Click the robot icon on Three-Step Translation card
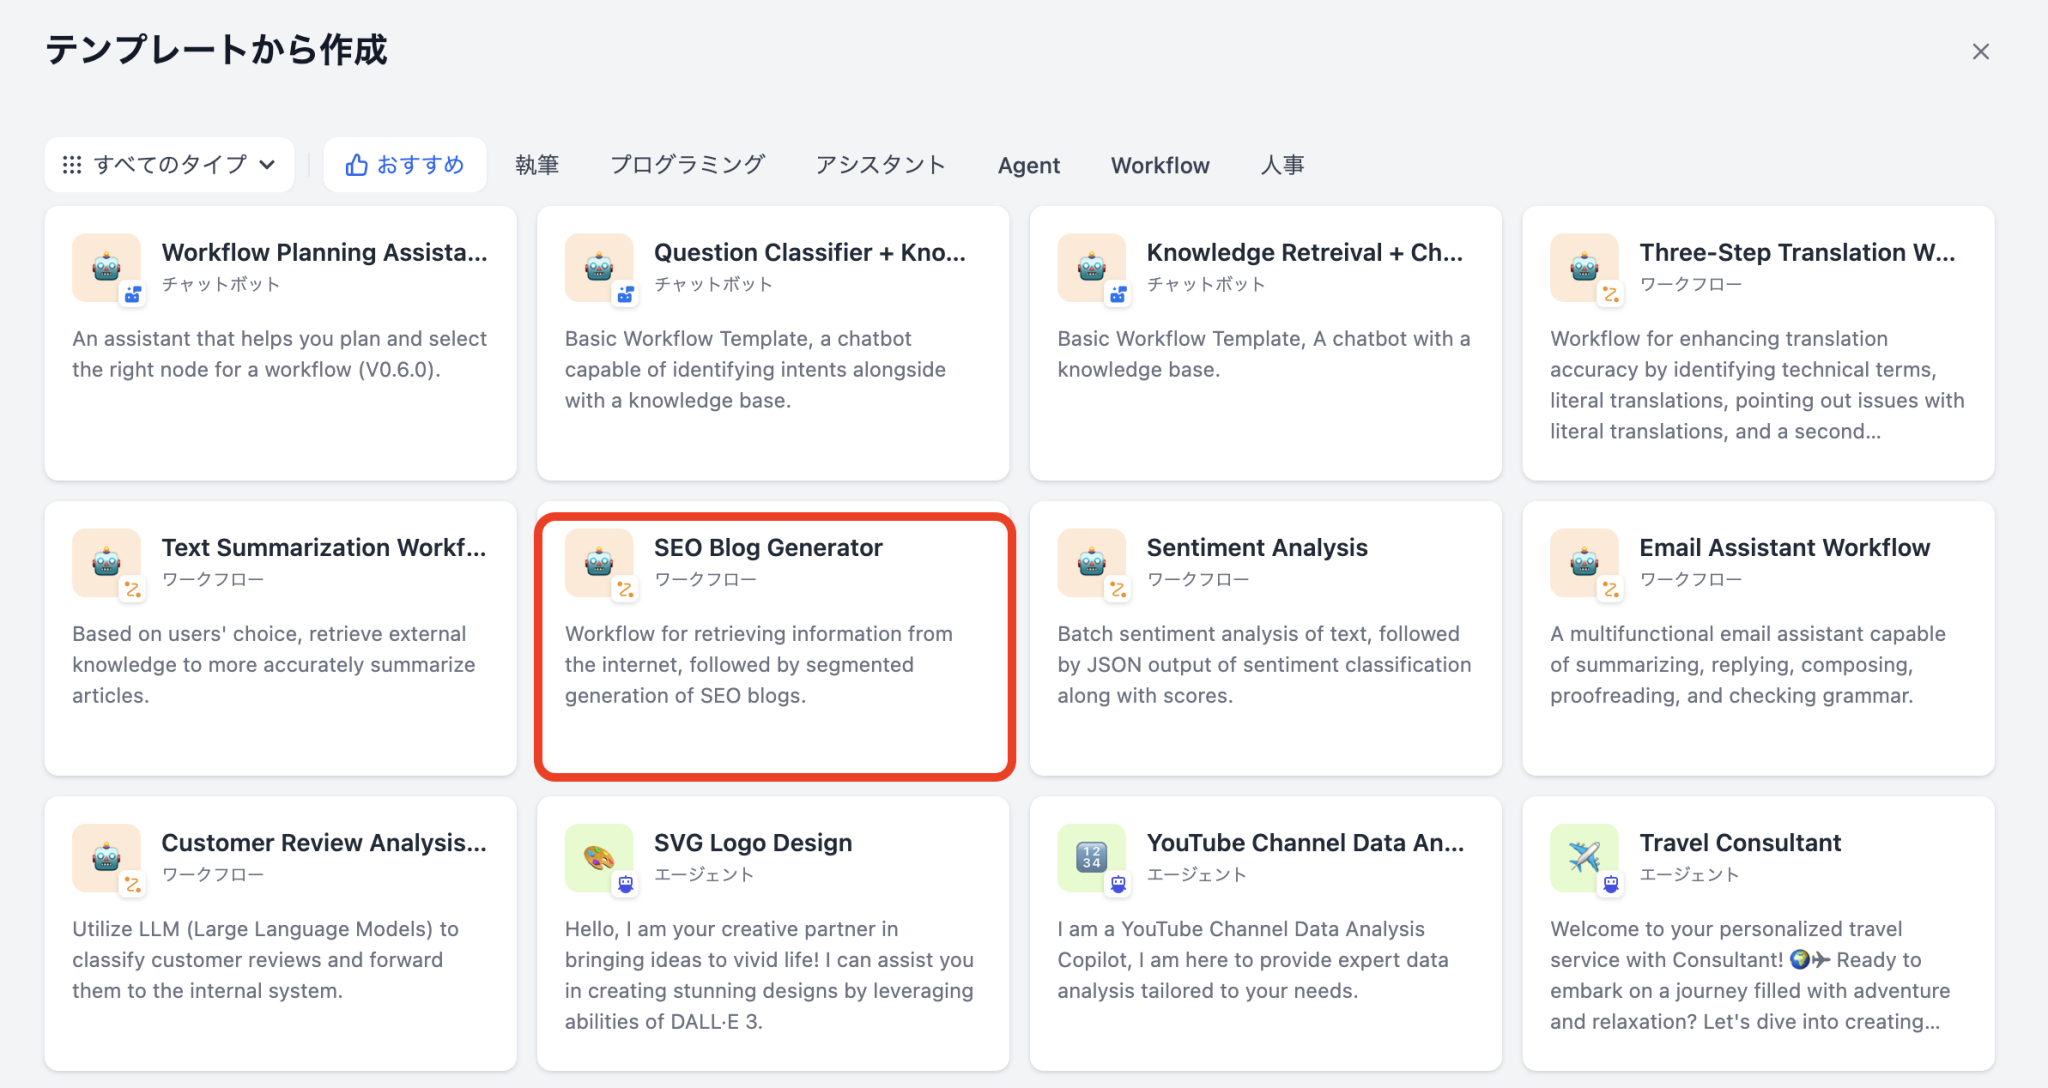2048x1088 pixels. point(1584,267)
